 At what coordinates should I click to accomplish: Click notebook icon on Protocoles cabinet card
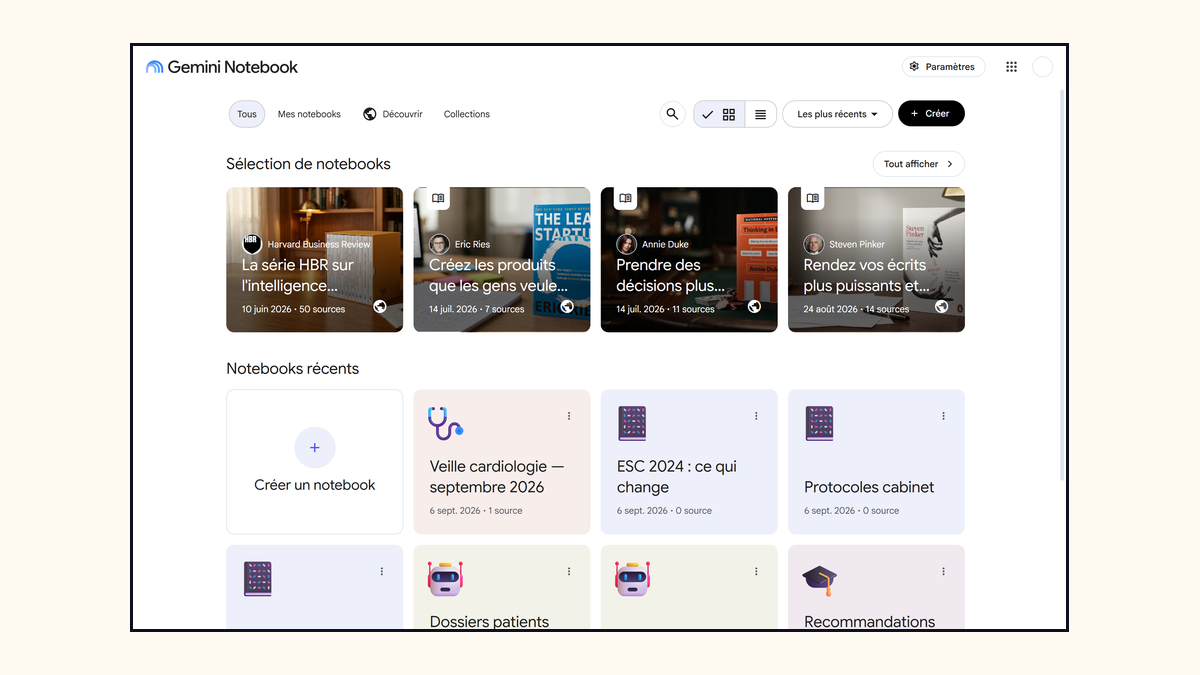(x=819, y=423)
